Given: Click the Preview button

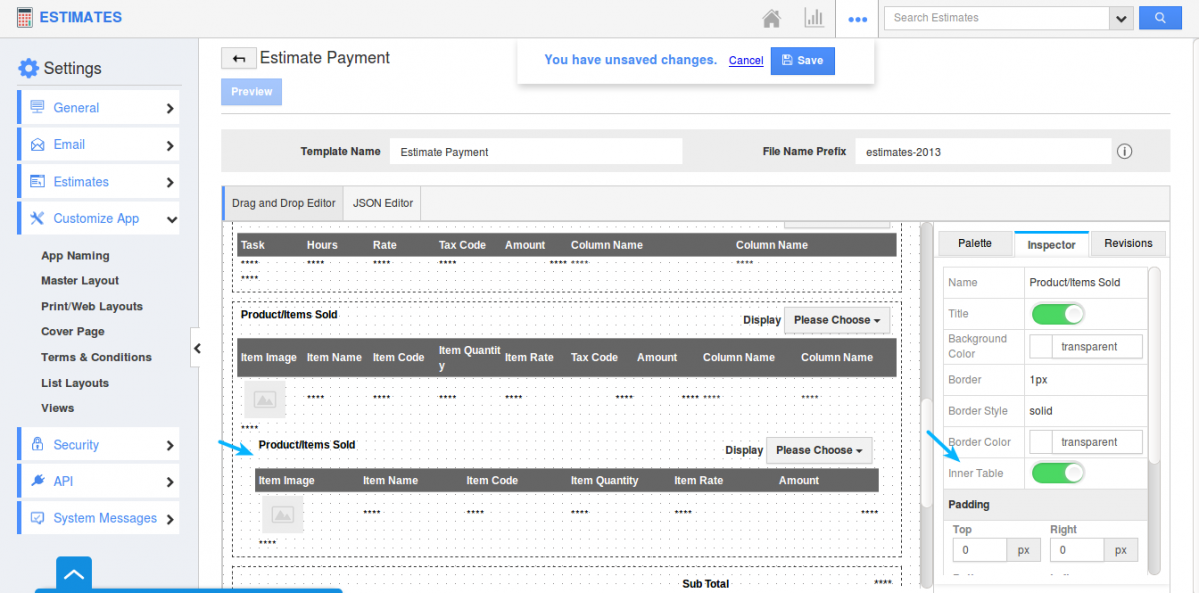Looking at the screenshot, I should [x=252, y=92].
